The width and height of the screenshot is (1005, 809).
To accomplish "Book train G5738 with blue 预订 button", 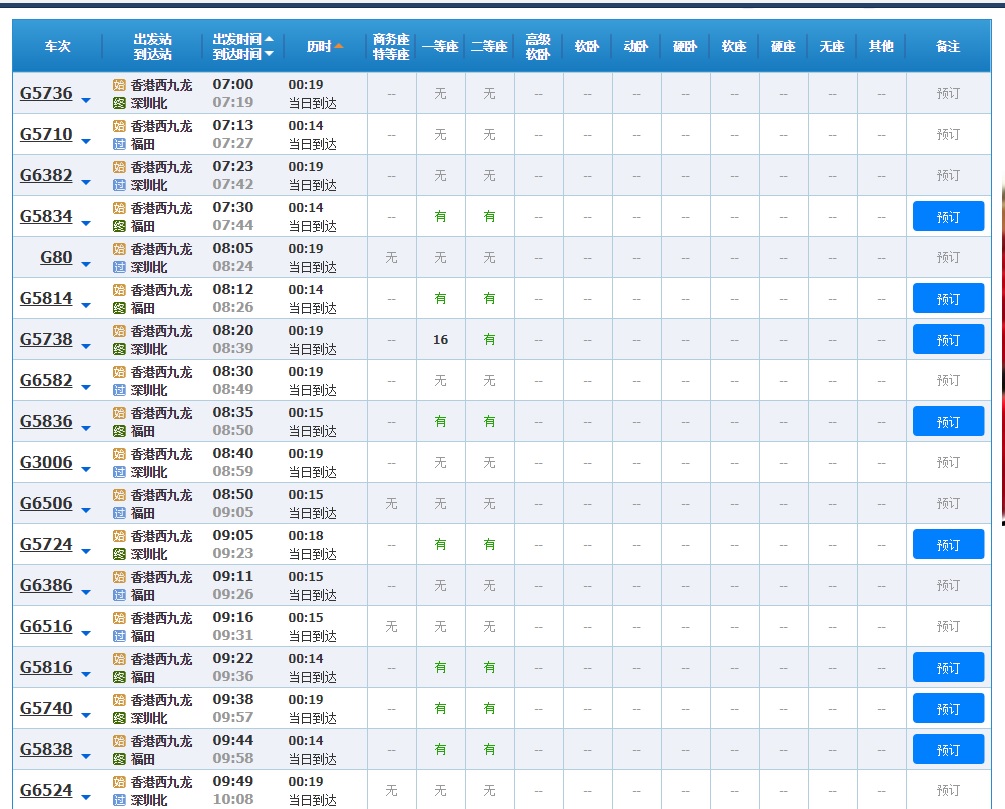I will point(948,339).
